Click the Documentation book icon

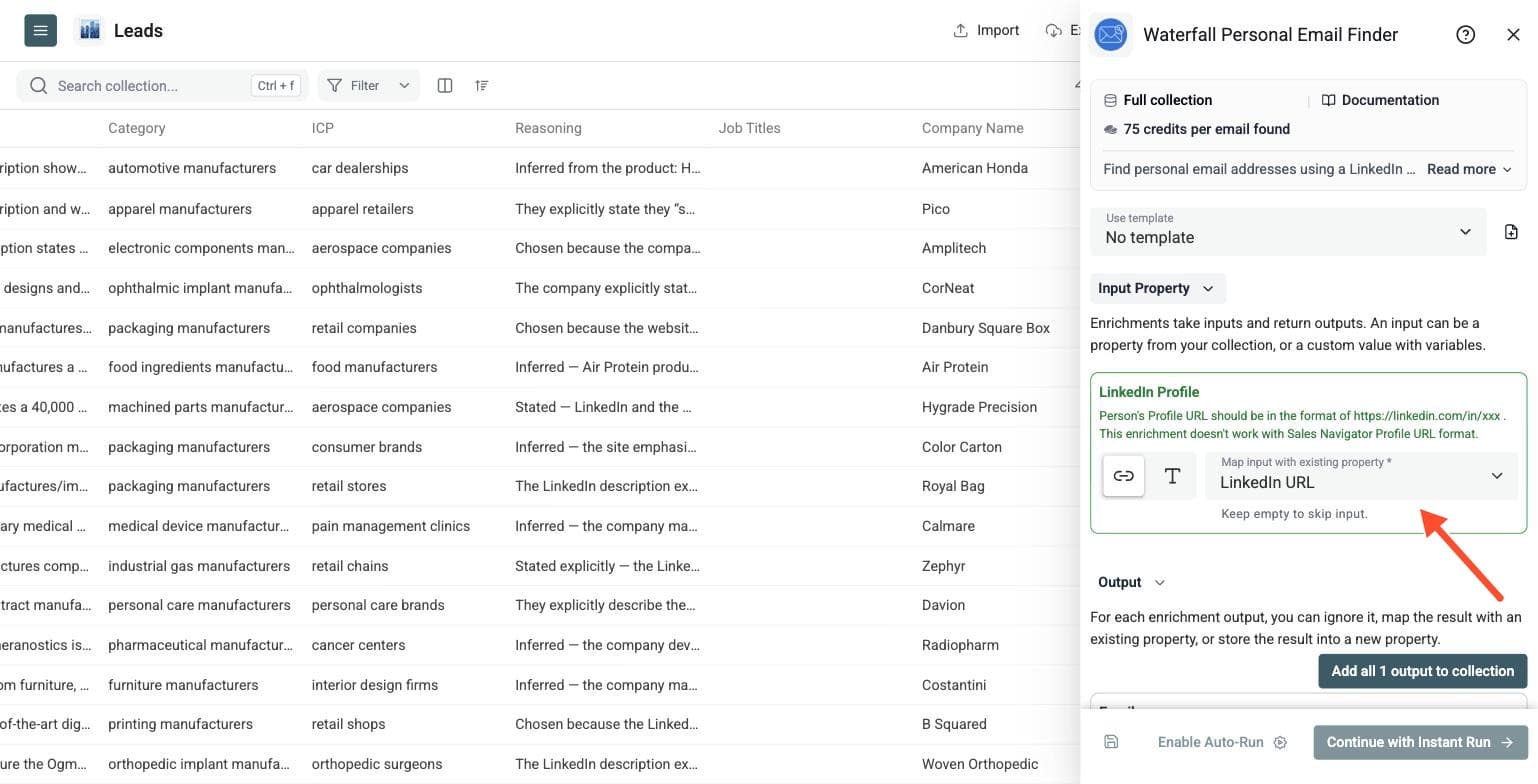coord(1328,100)
